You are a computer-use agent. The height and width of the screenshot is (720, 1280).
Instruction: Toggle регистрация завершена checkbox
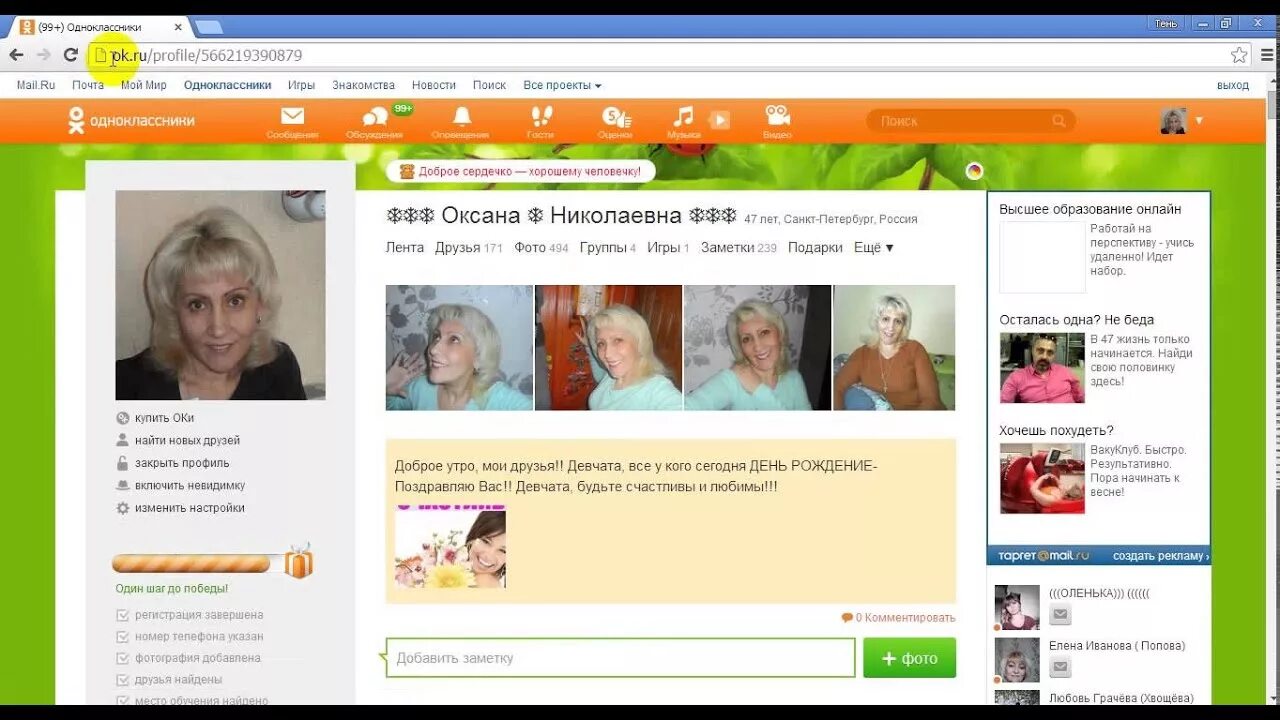[x=123, y=615]
